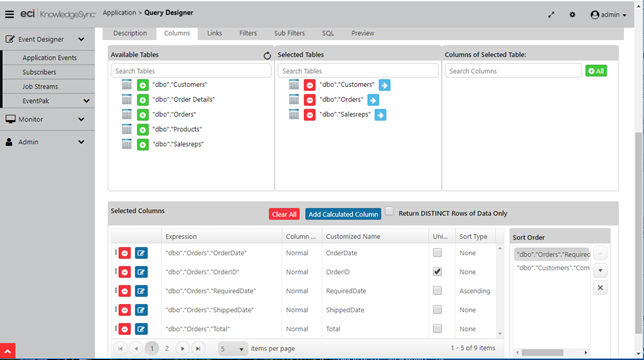Open the Sub Filters tab

(289, 33)
